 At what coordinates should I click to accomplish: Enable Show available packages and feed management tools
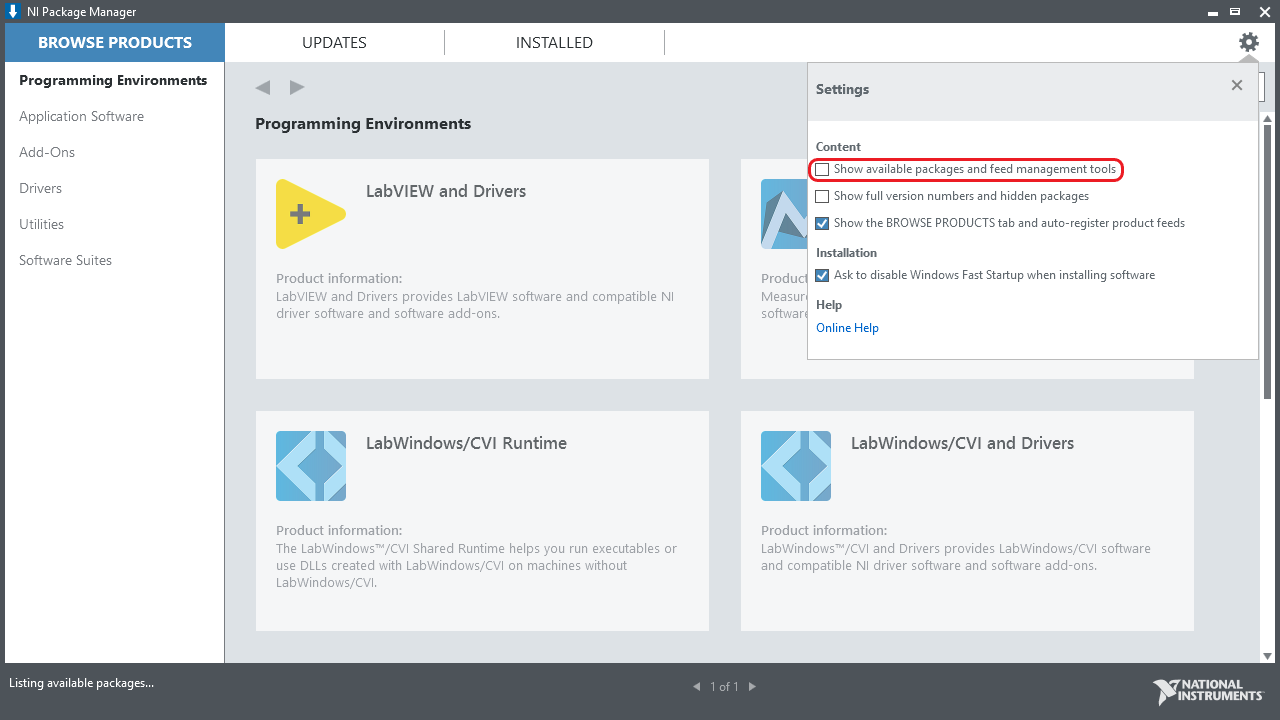pos(822,170)
